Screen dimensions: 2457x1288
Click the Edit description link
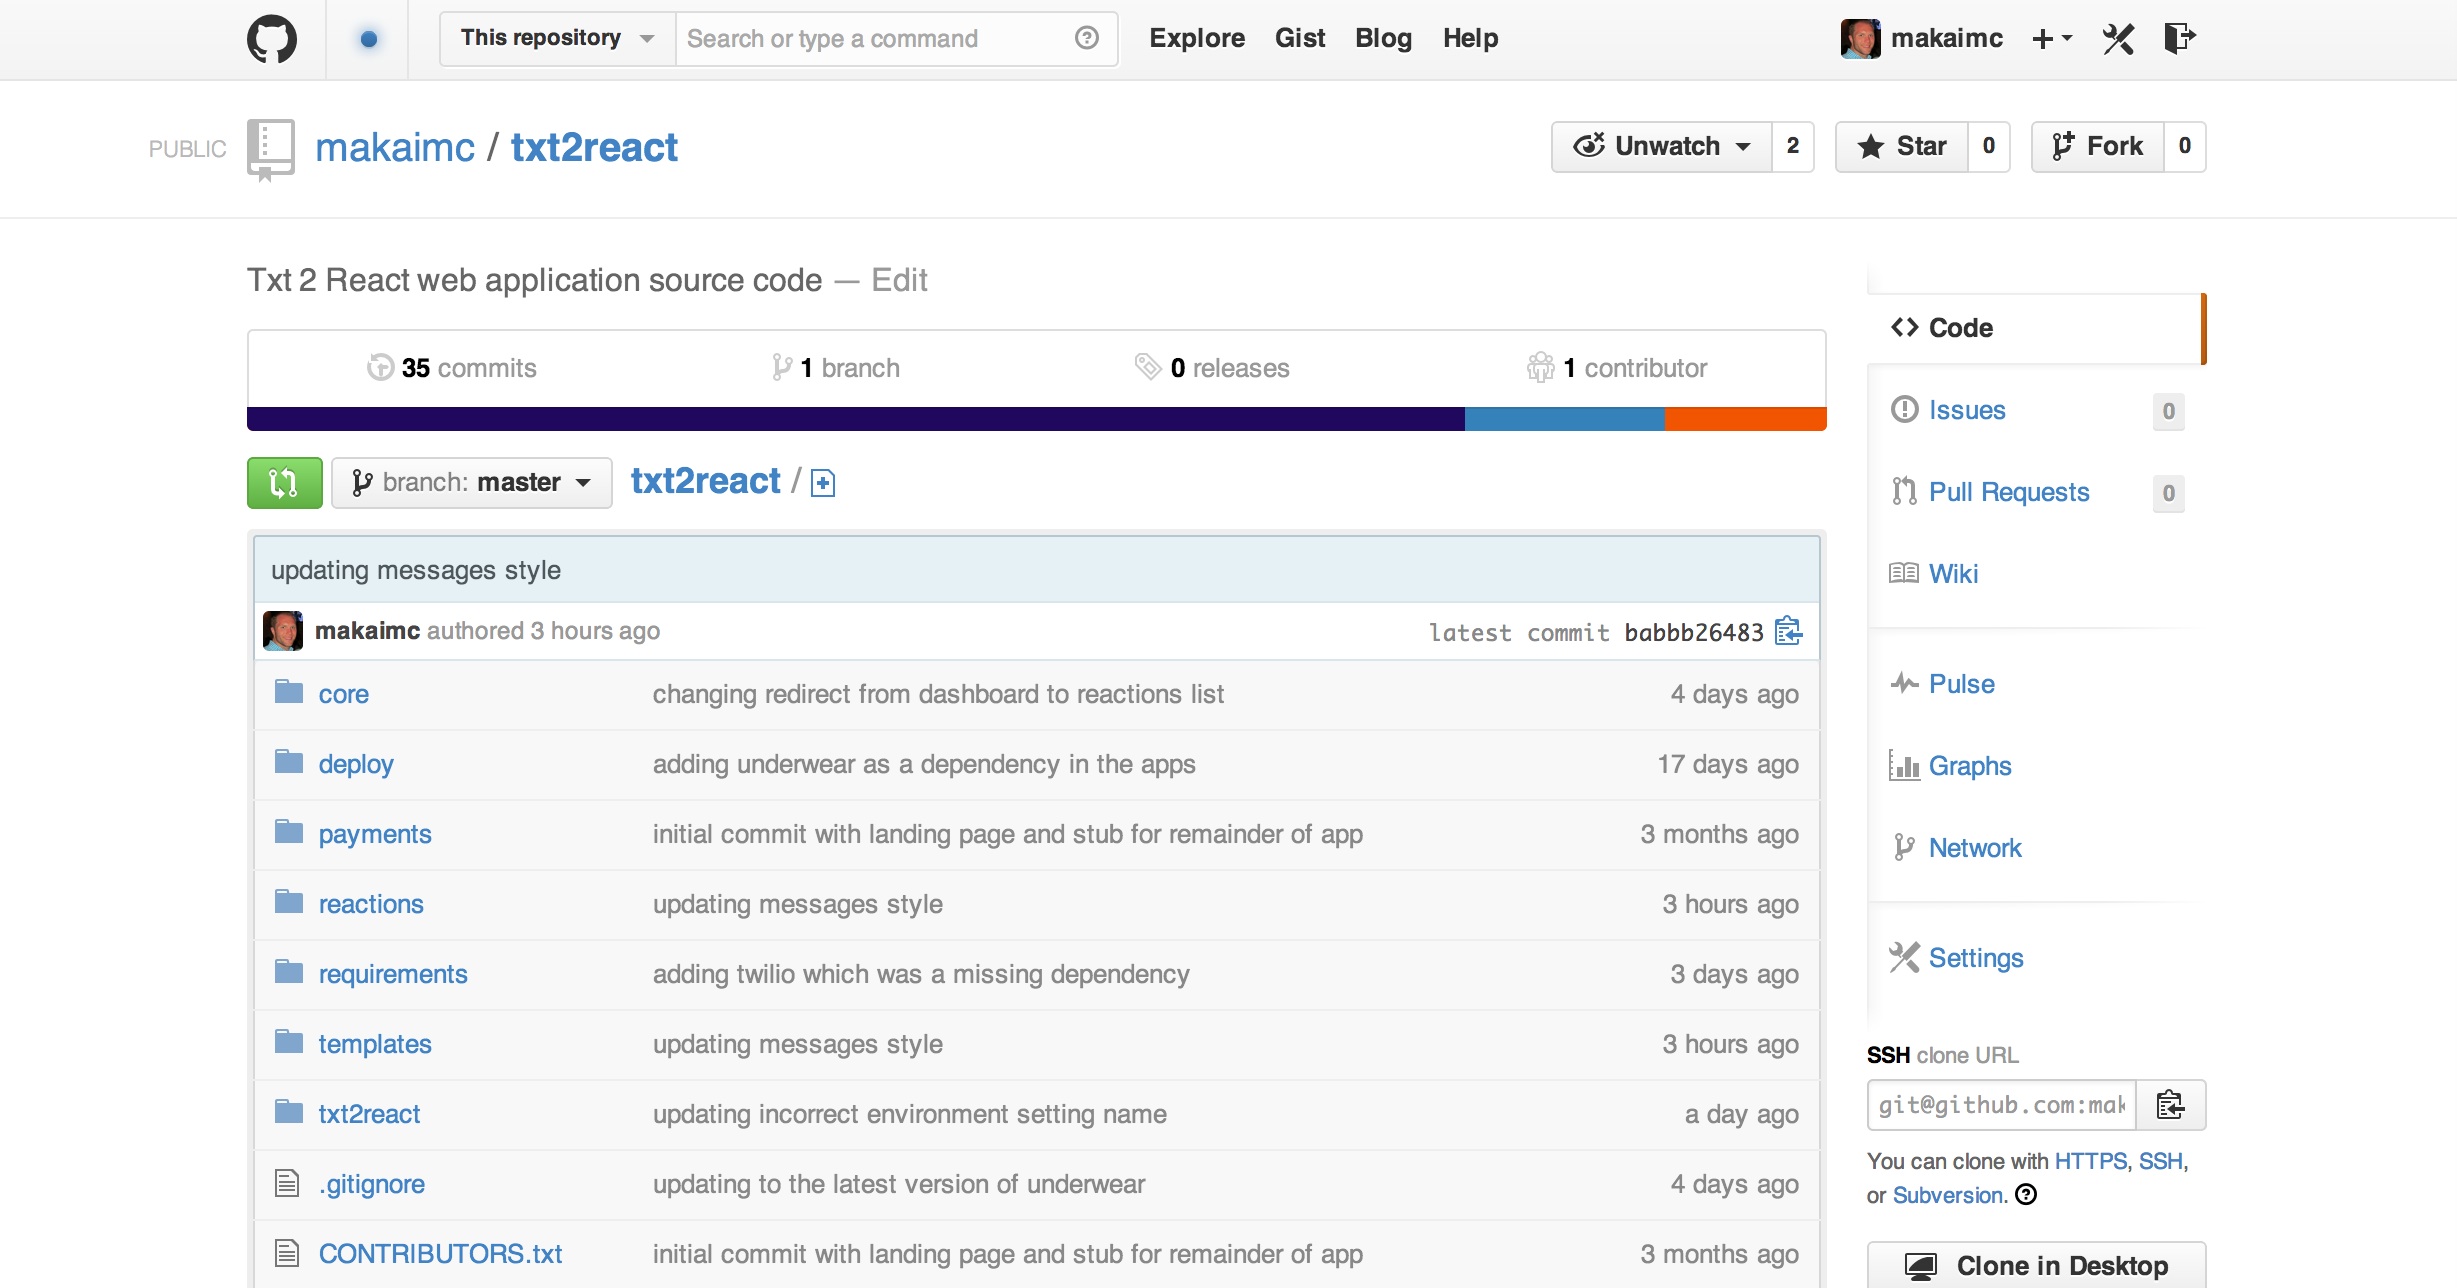(x=899, y=280)
